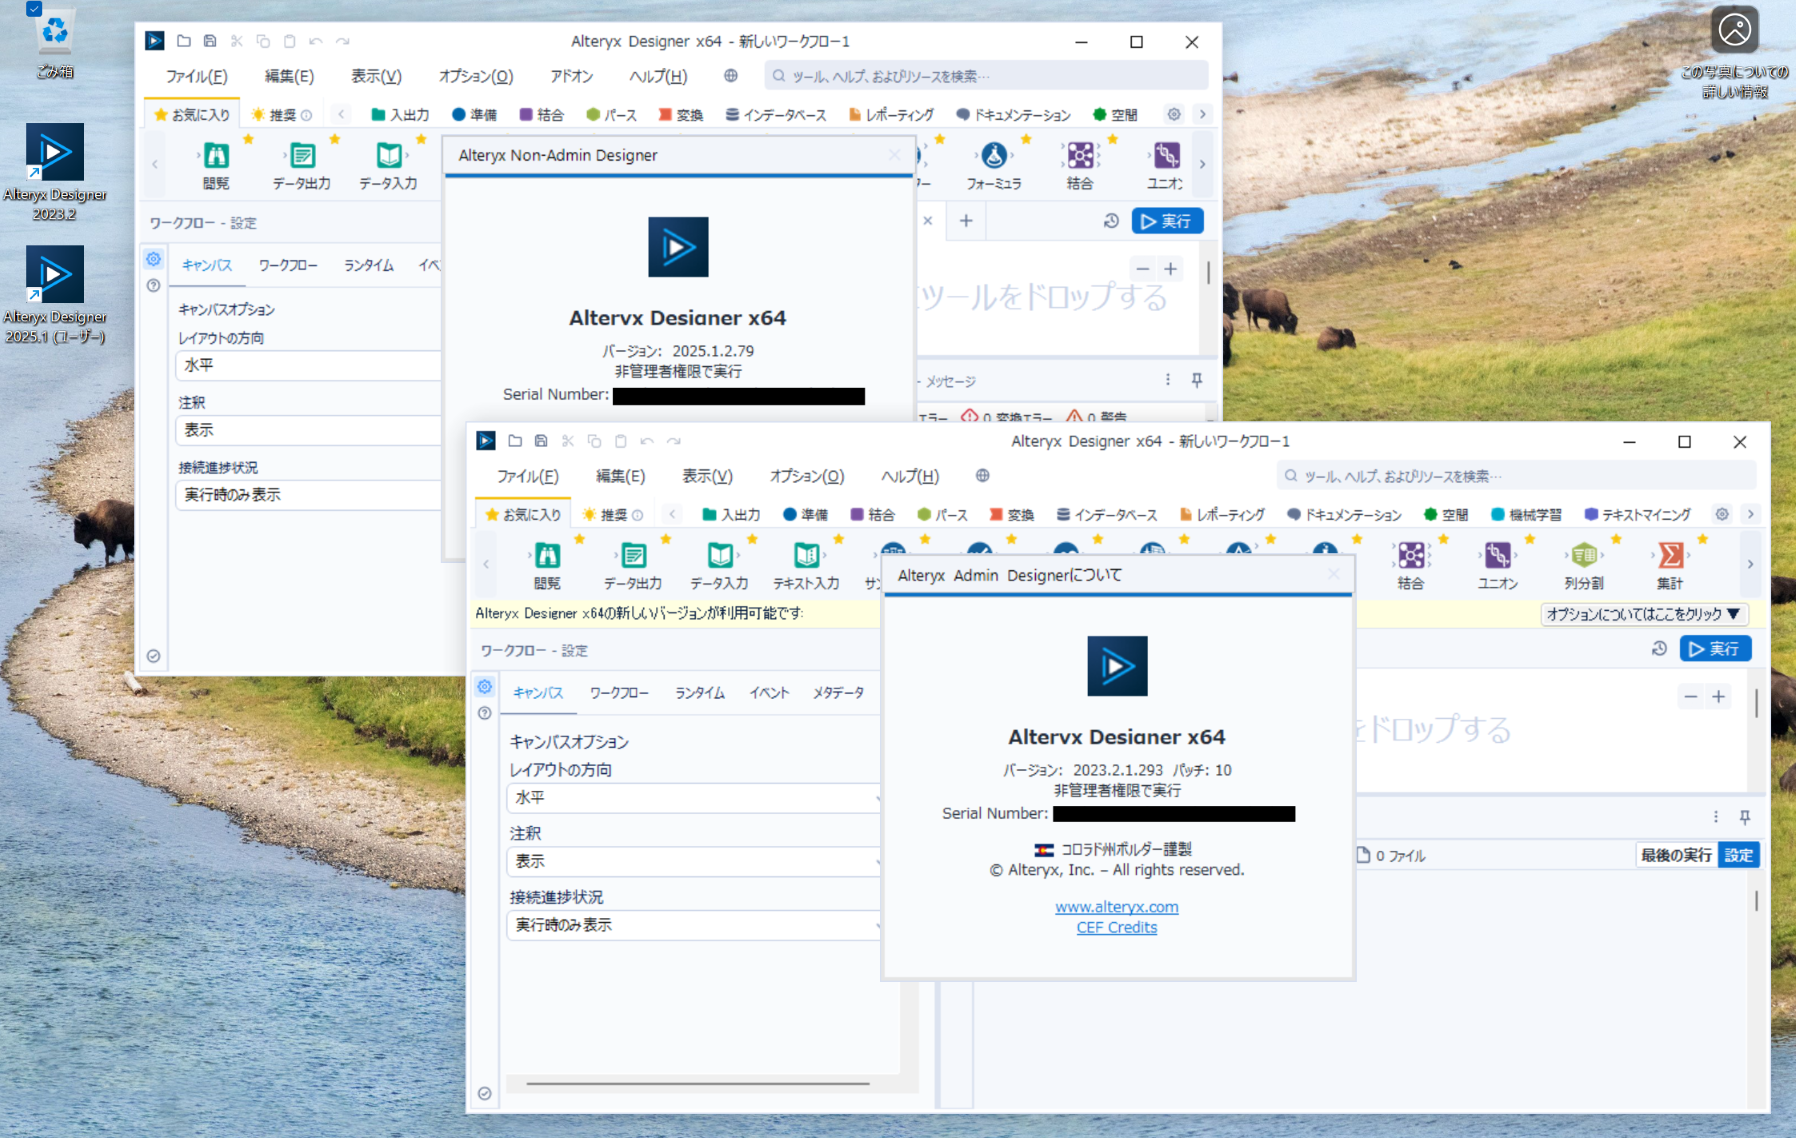The height and width of the screenshot is (1138, 1796).
Task: Select Alteryx Designer 2025.1 (ユーザー) desktop shortcut
Action: [55, 295]
